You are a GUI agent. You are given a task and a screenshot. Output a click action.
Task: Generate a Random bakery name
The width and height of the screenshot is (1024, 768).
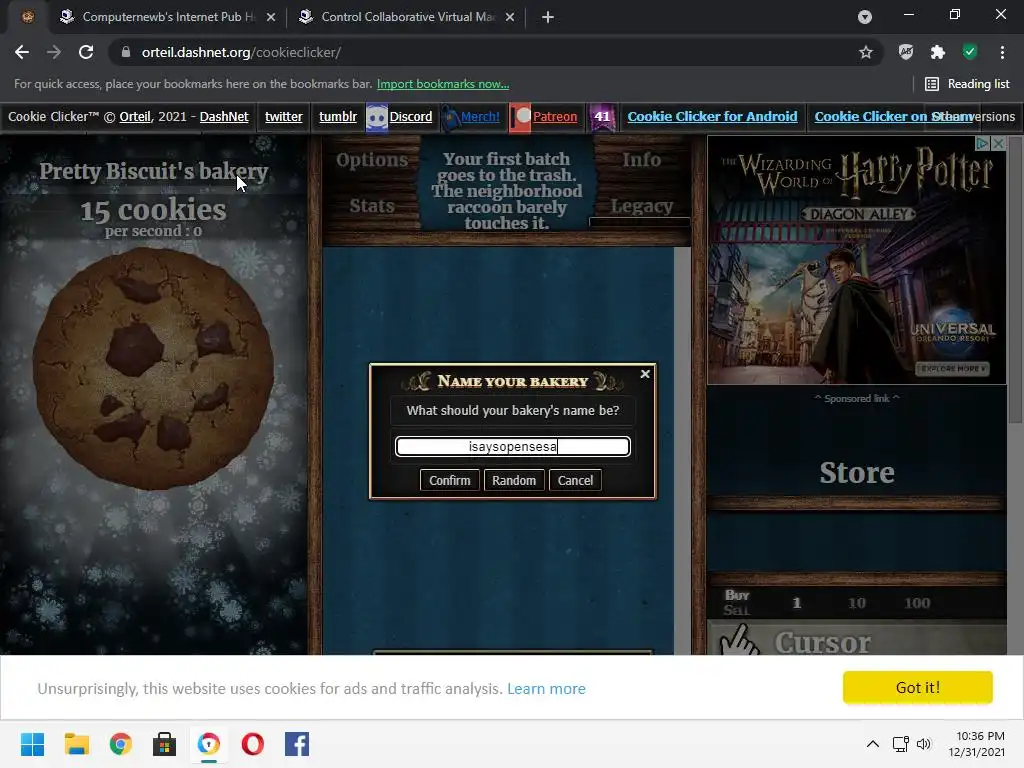(514, 480)
